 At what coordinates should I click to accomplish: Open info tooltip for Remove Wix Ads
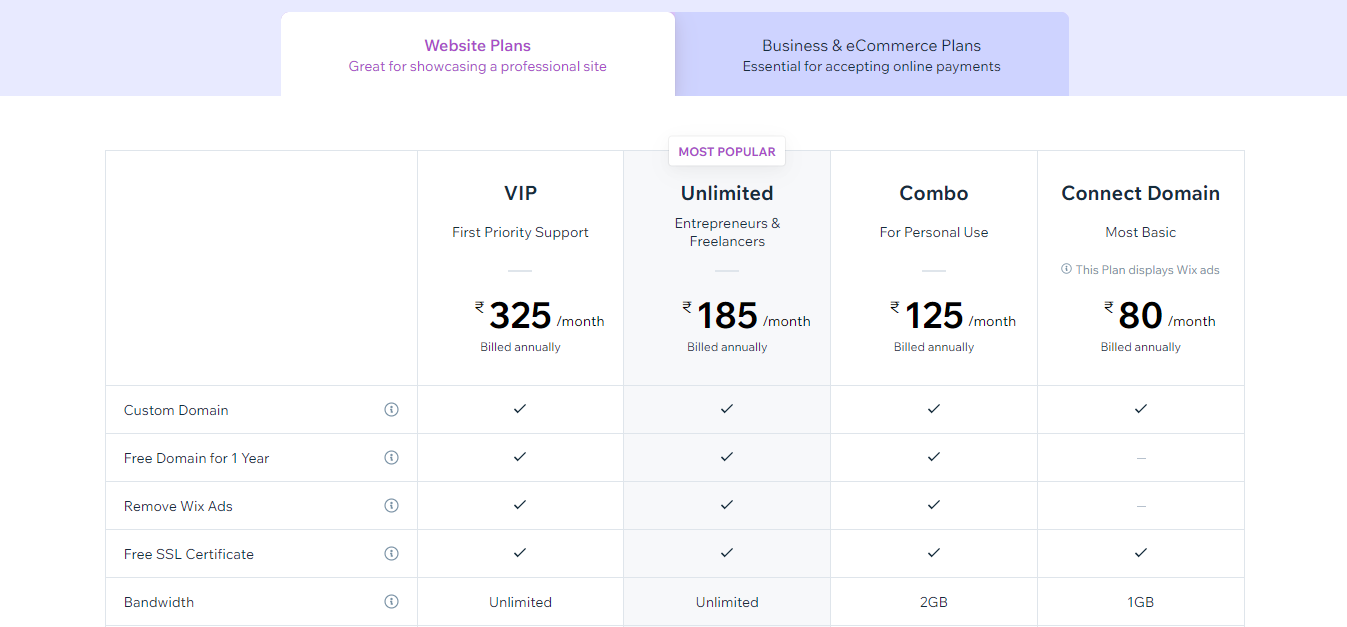(x=392, y=506)
